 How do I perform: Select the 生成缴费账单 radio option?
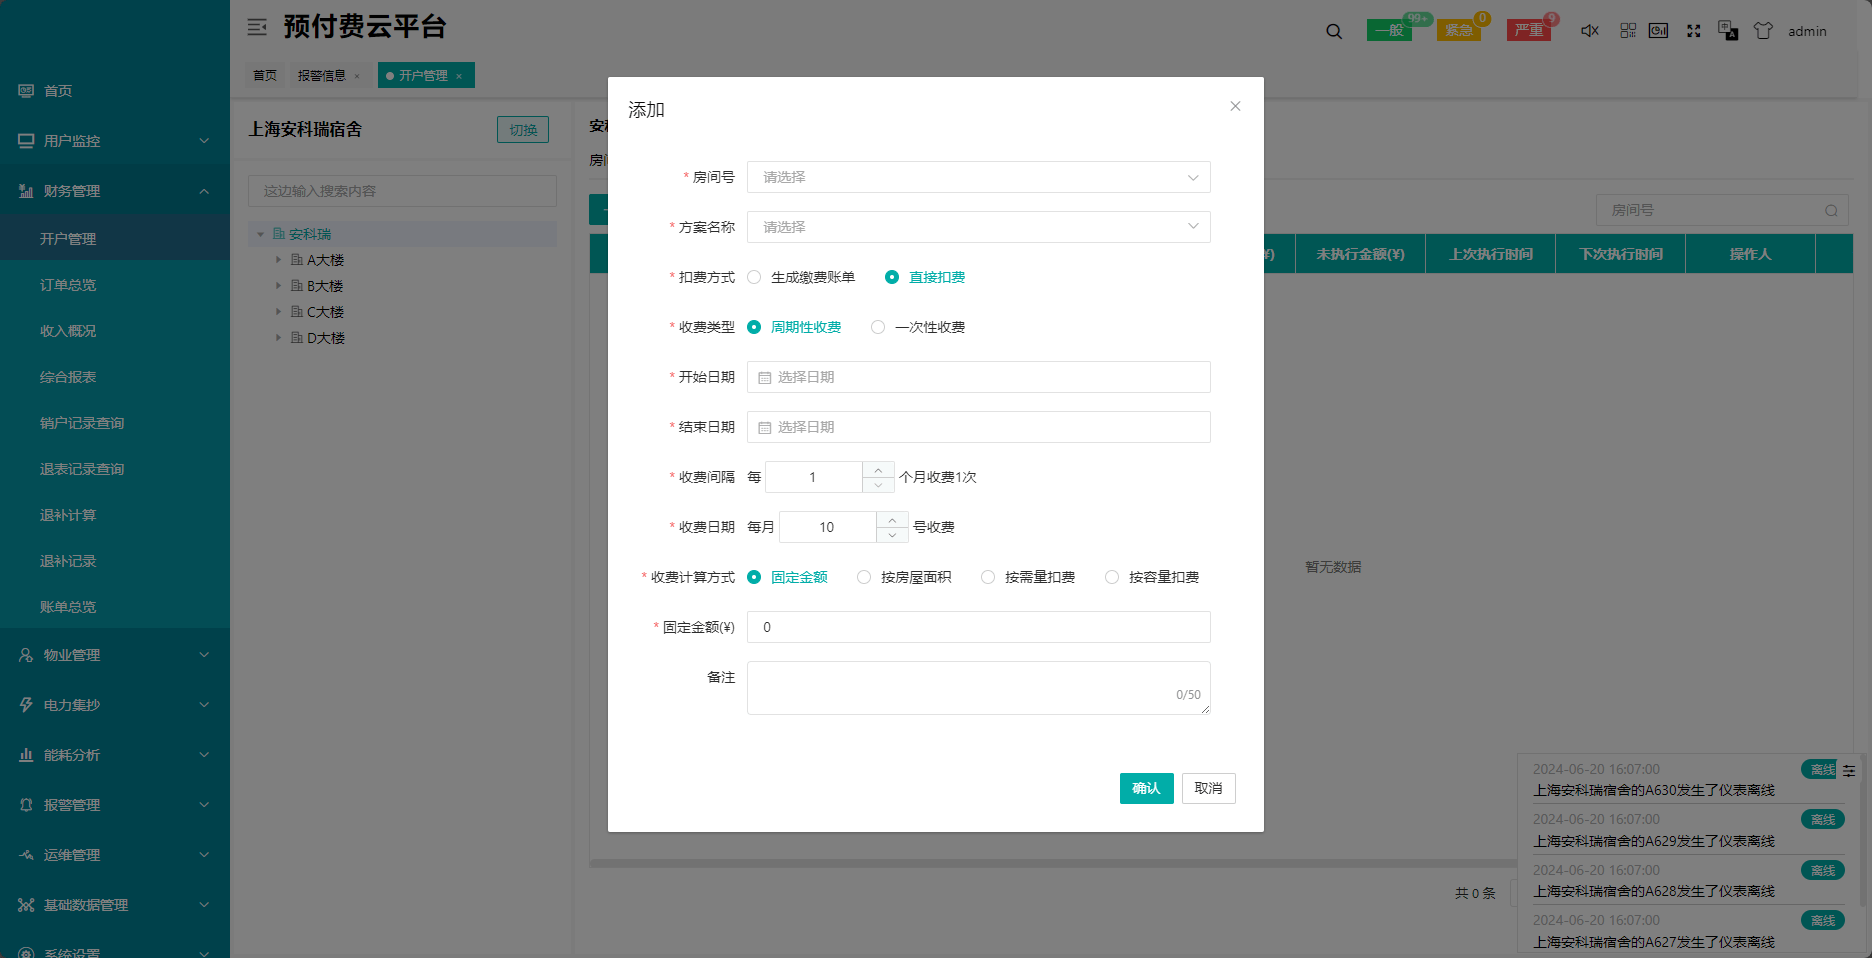point(801,277)
